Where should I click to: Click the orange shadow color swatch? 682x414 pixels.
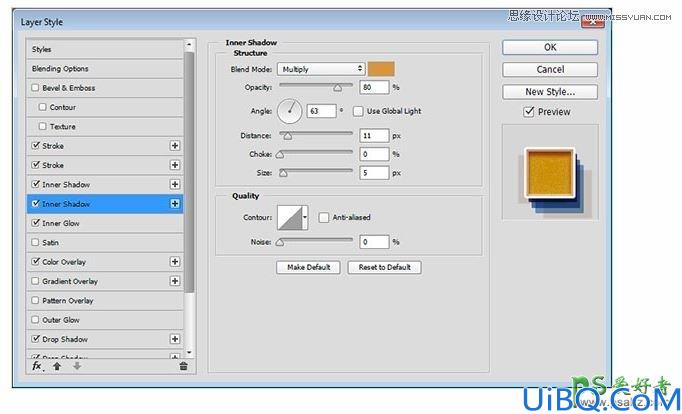[381, 69]
